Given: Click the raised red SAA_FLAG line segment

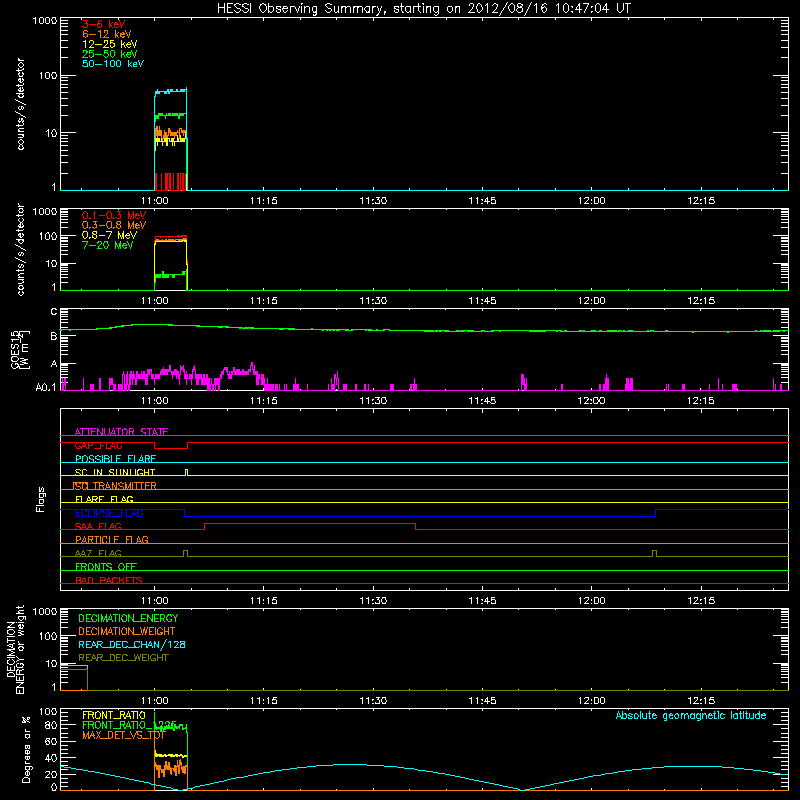Looking at the screenshot, I should pos(310,523).
